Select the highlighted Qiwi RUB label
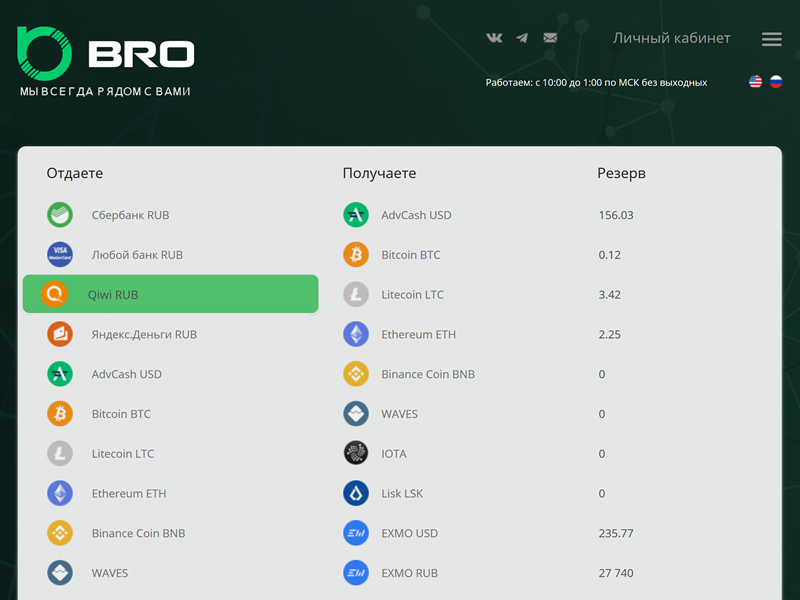Screen dimensions: 800x600 113,295
